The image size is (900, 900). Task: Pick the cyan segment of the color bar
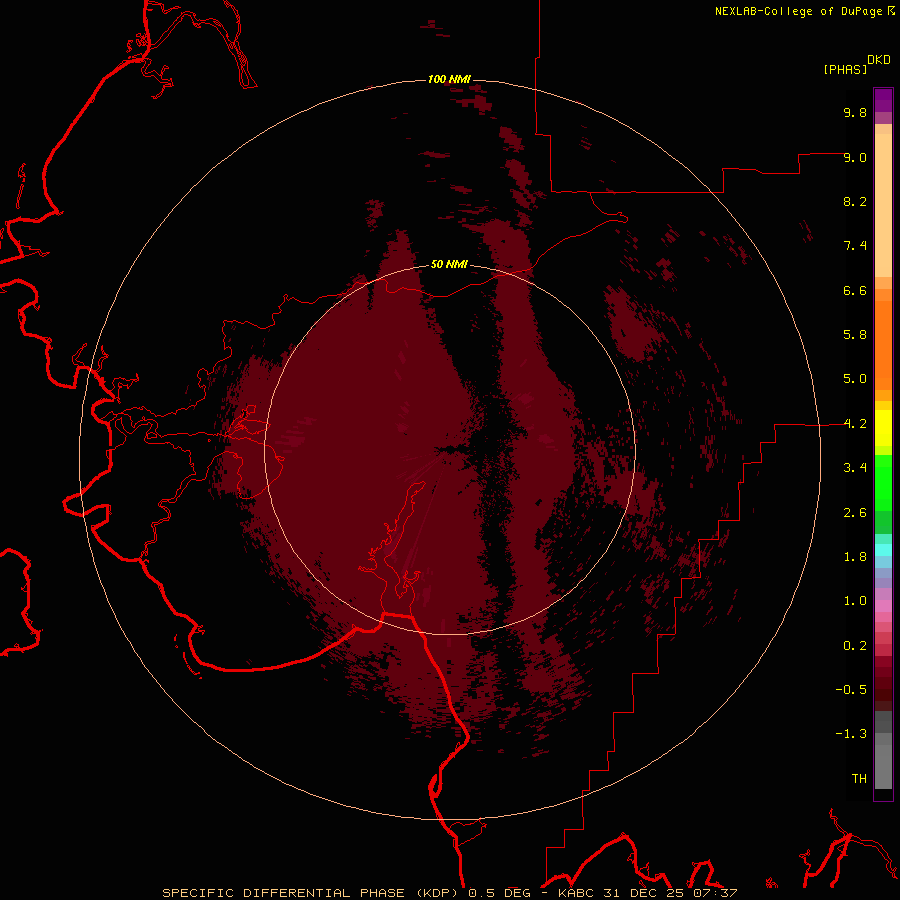tap(883, 549)
